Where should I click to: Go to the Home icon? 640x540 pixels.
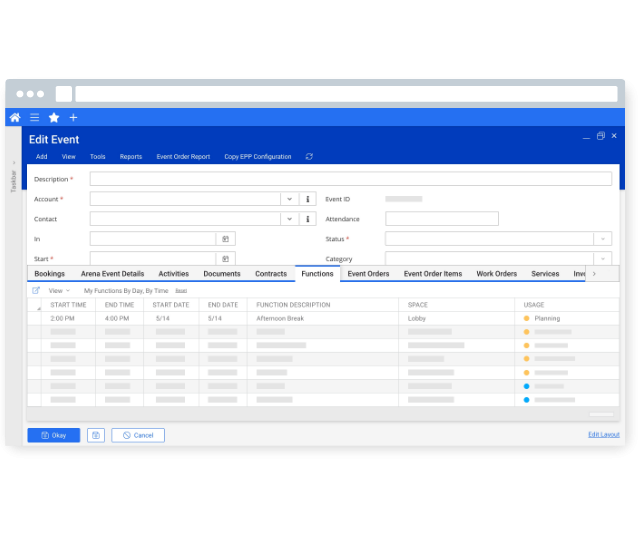(x=15, y=118)
